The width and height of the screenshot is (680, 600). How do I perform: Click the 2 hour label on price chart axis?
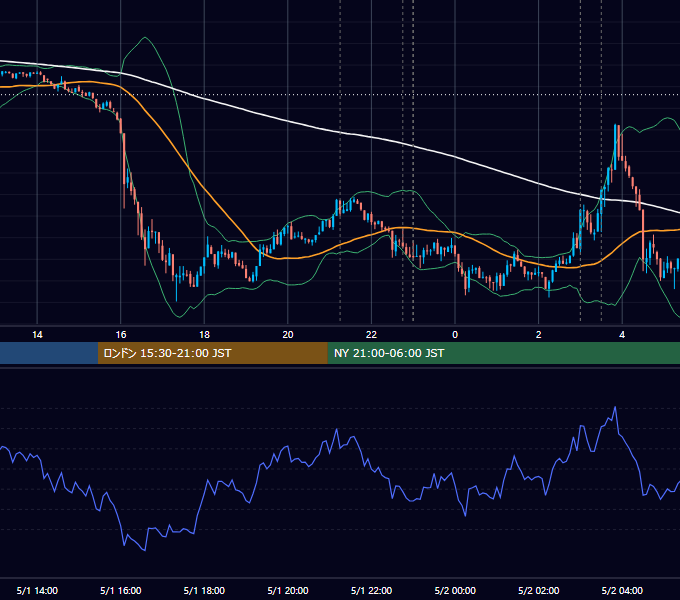click(x=538, y=335)
